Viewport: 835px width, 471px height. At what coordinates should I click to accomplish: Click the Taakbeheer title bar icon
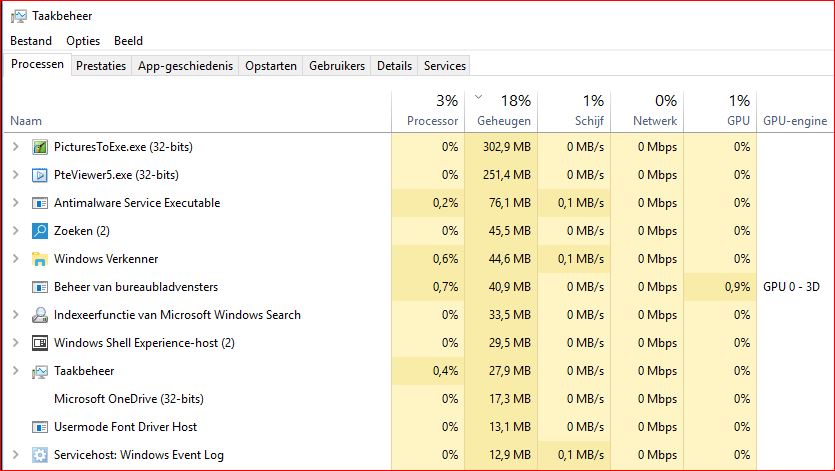pyautogui.click(x=19, y=16)
